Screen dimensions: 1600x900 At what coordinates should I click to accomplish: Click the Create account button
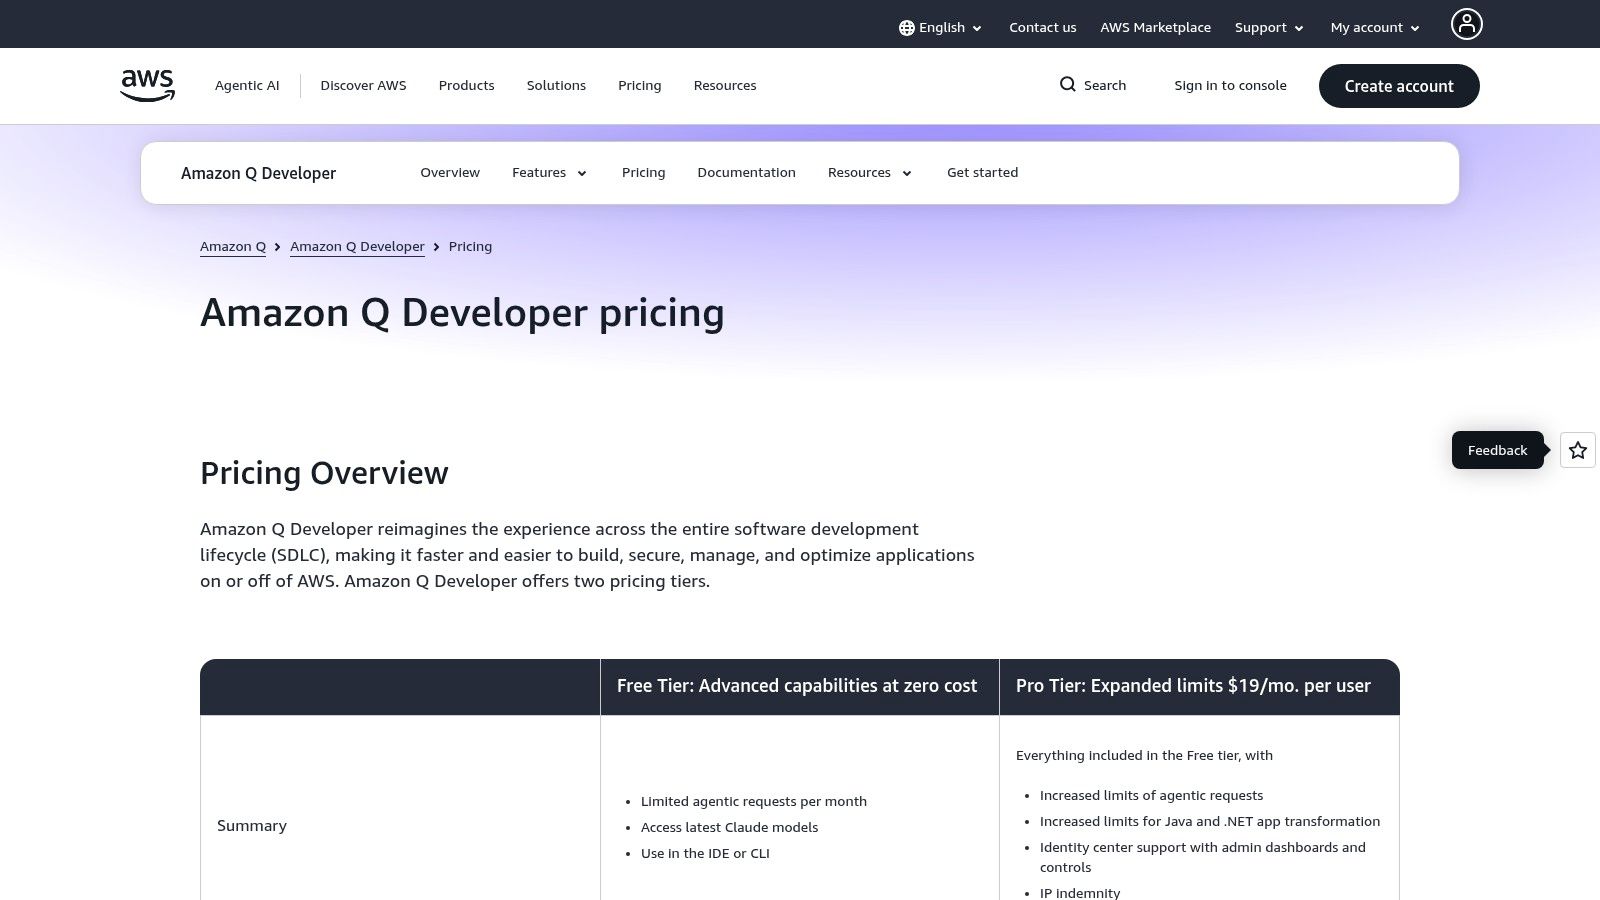(x=1399, y=86)
